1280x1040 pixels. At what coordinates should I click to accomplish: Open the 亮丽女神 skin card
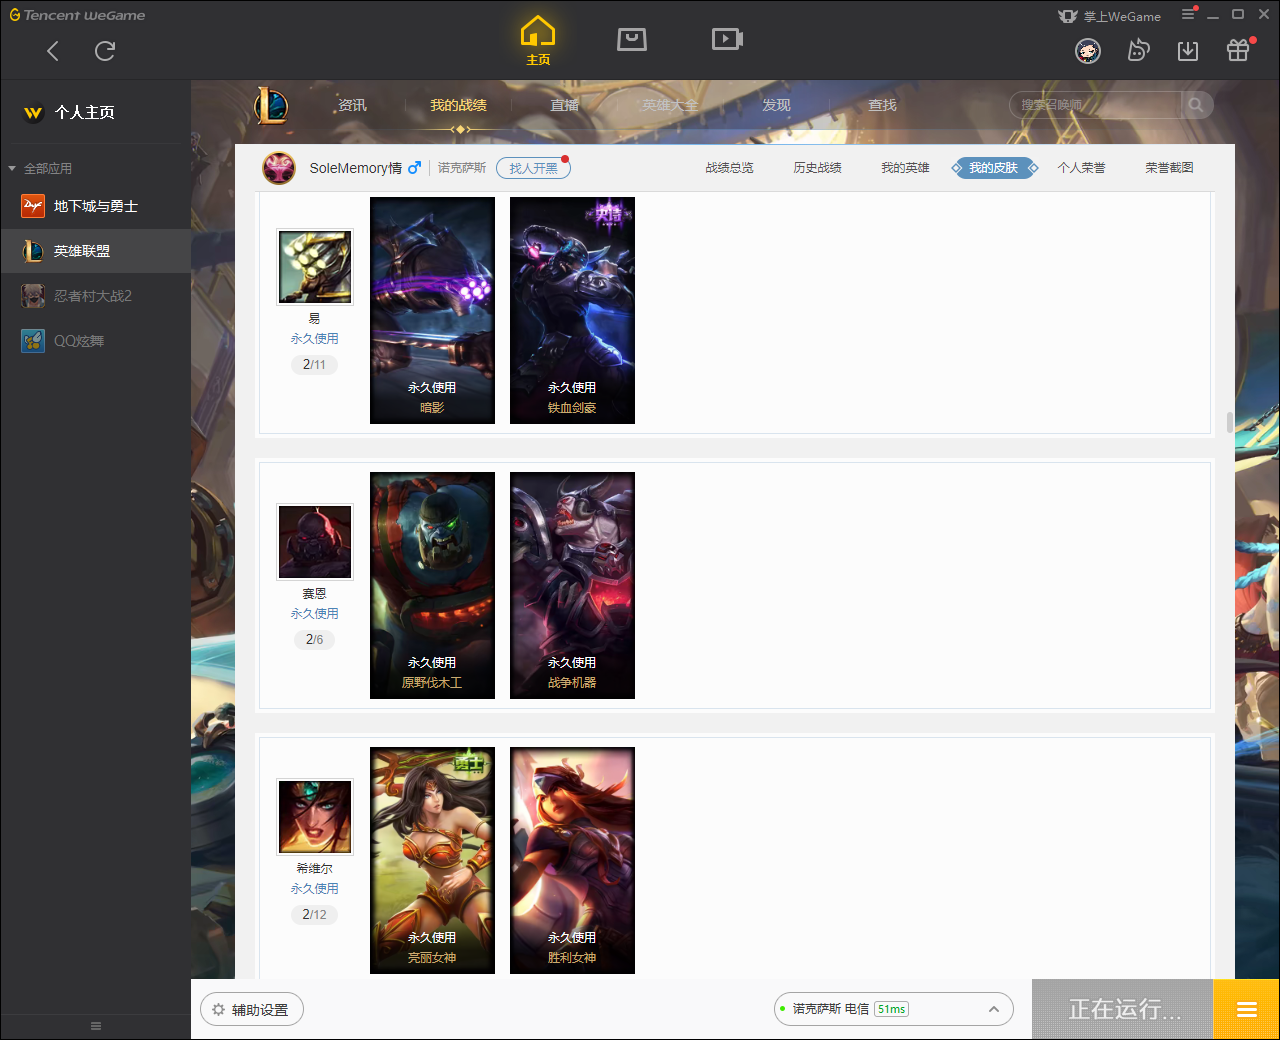432,860
